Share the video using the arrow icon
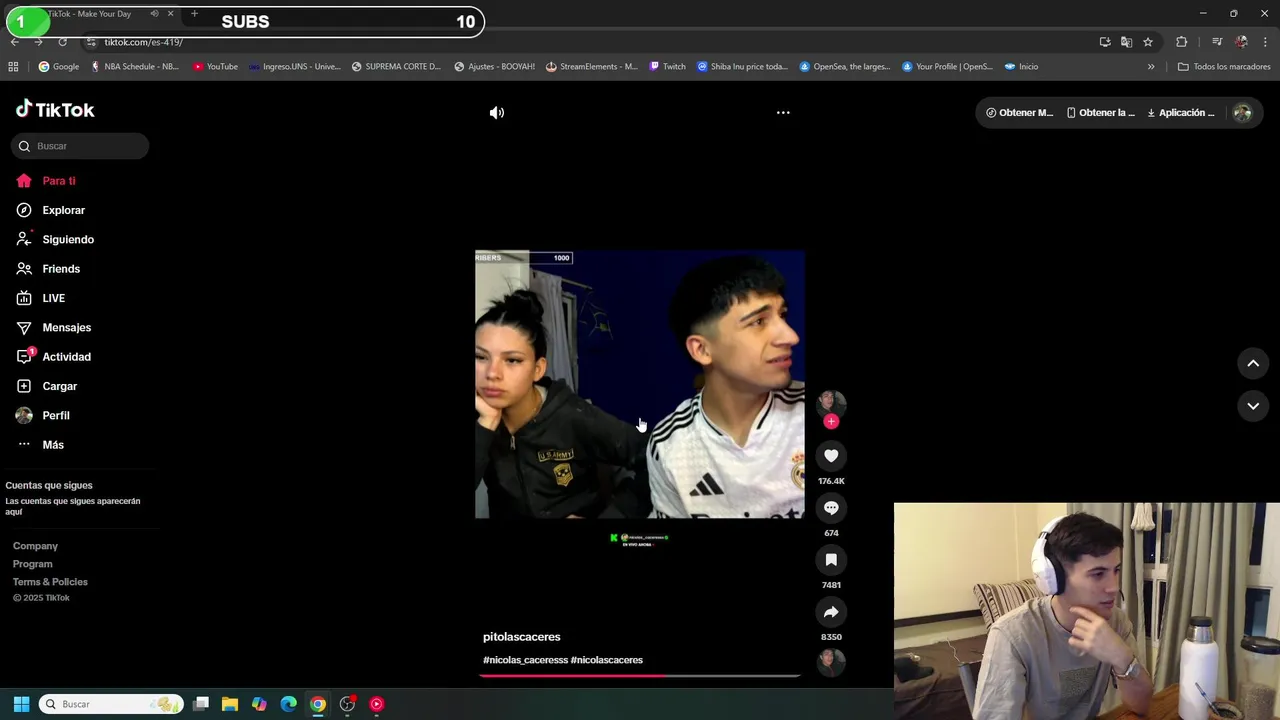 click(831, 612)
